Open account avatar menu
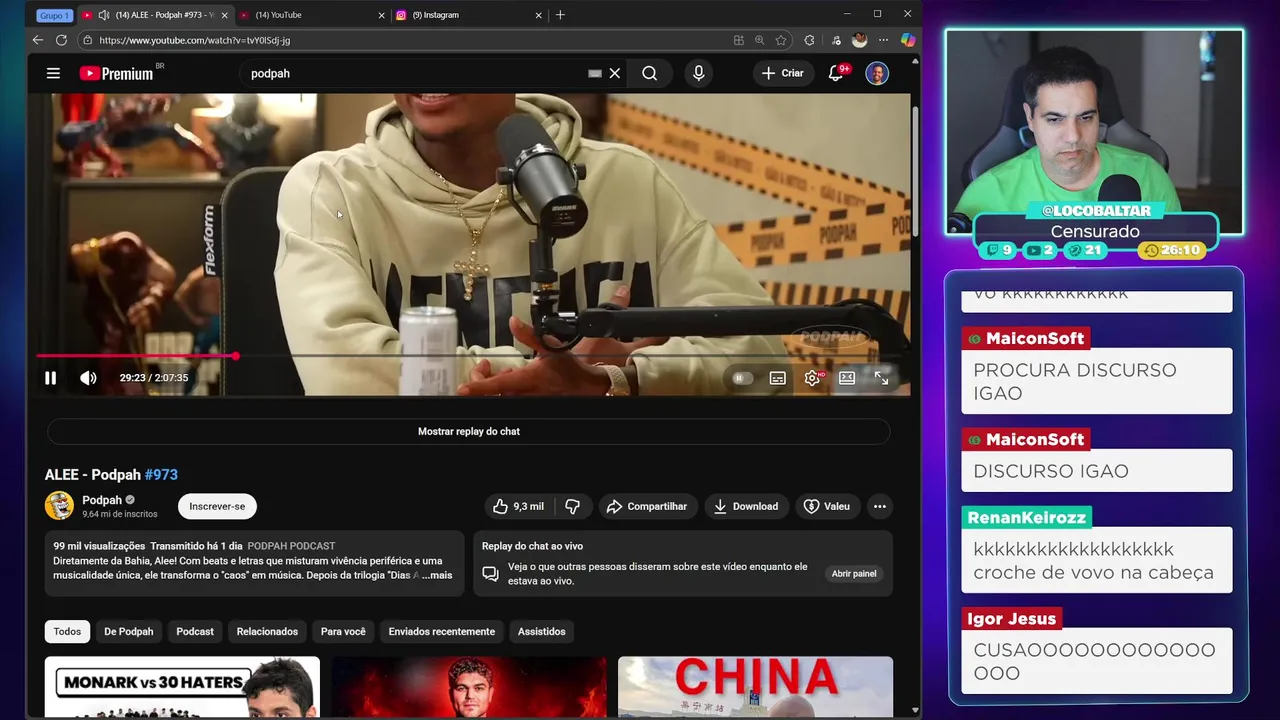The width and height of the screenshot is (1280, 720). 877,73
